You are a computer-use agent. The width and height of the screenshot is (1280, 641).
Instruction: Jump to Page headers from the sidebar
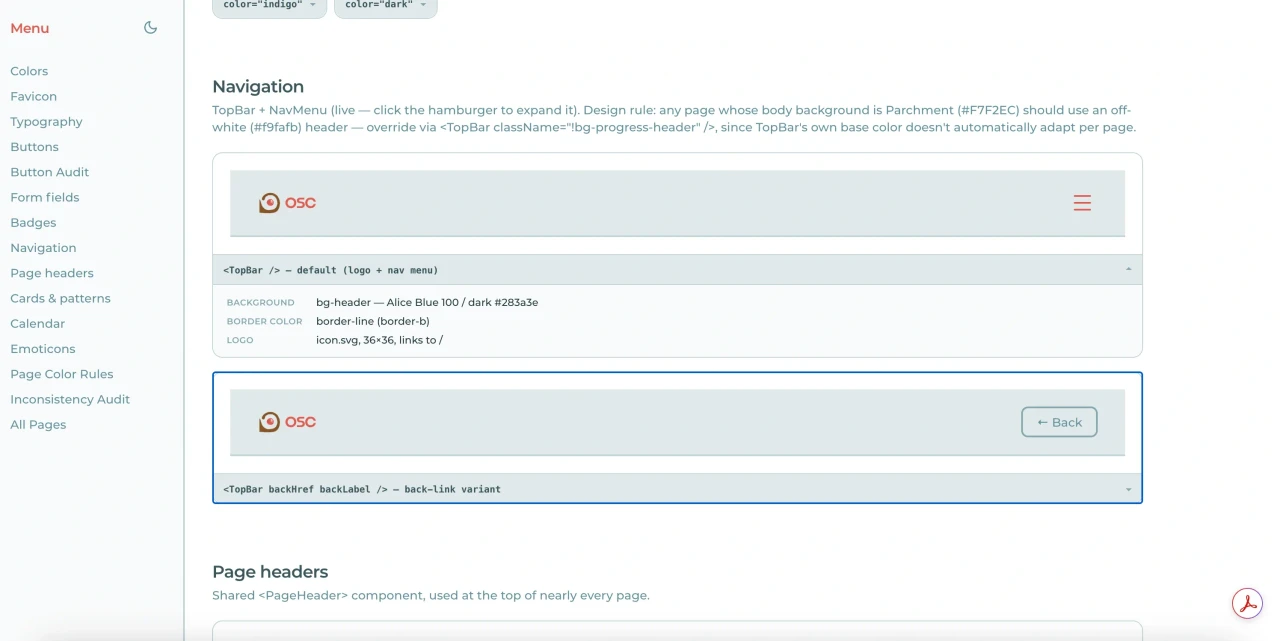pos(52,273)
